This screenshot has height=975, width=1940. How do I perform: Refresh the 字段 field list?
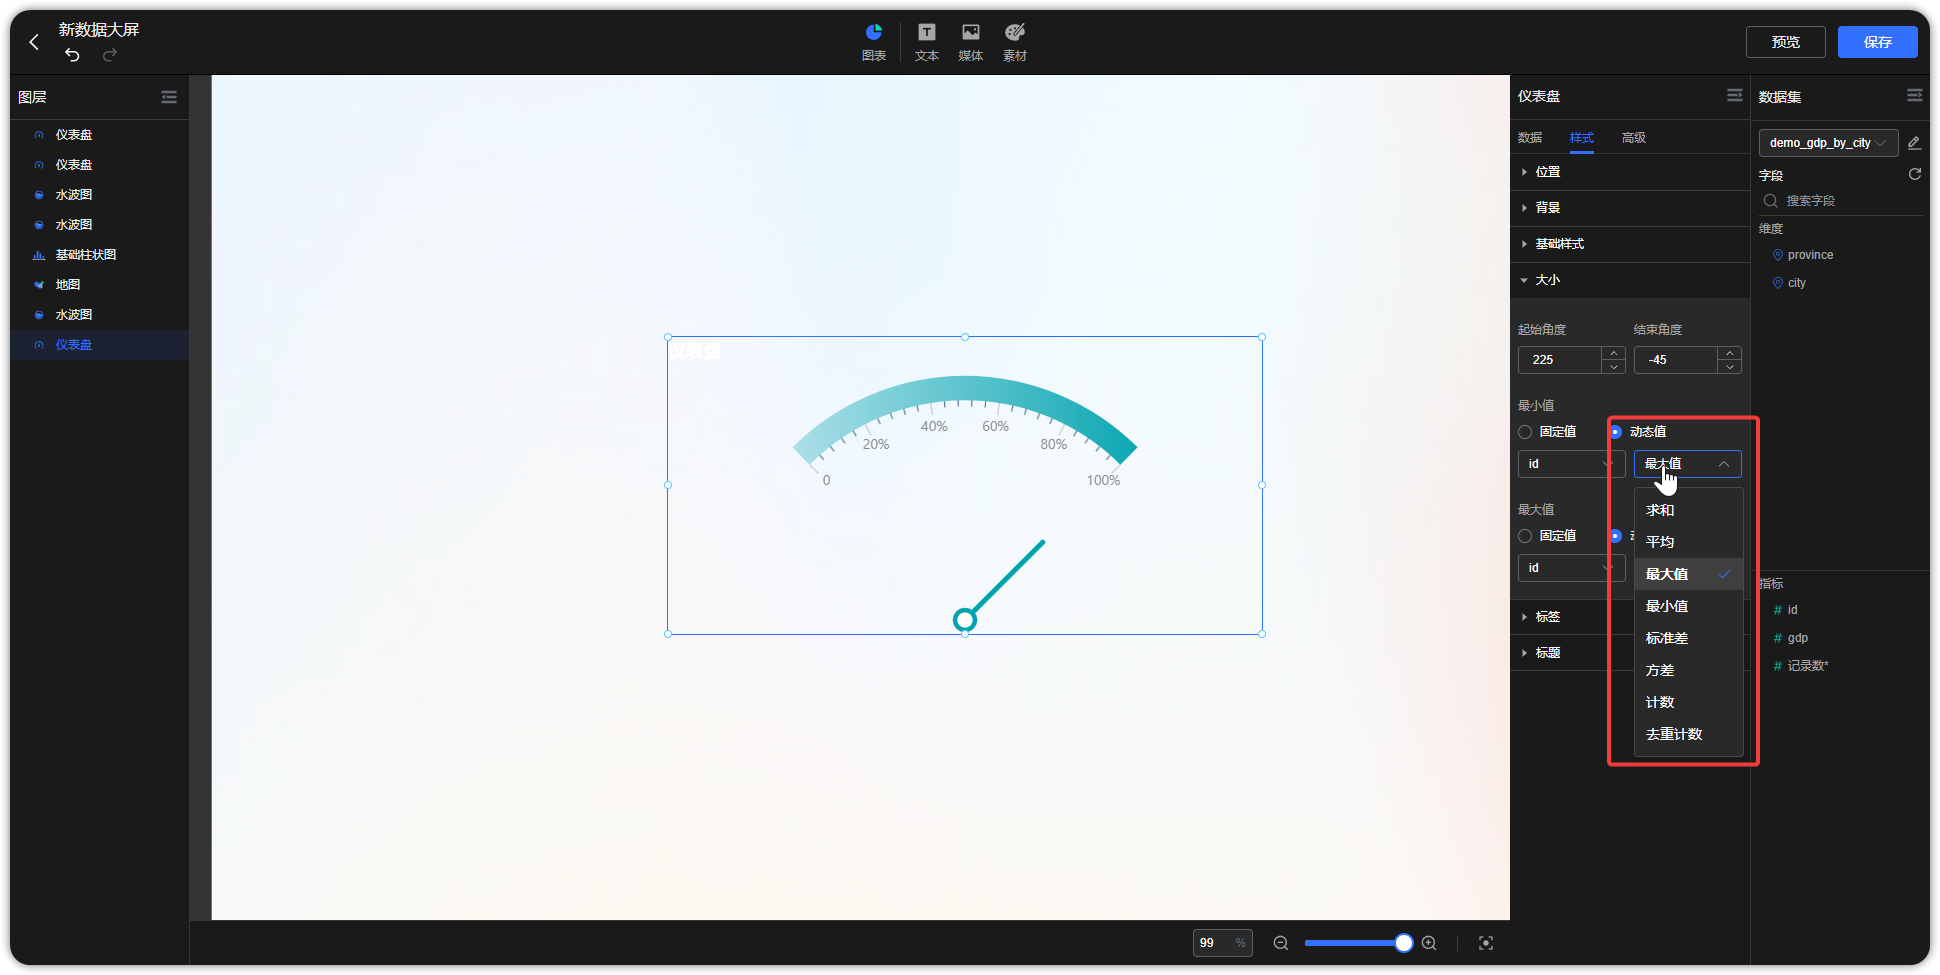click(x=1915, y=174)
